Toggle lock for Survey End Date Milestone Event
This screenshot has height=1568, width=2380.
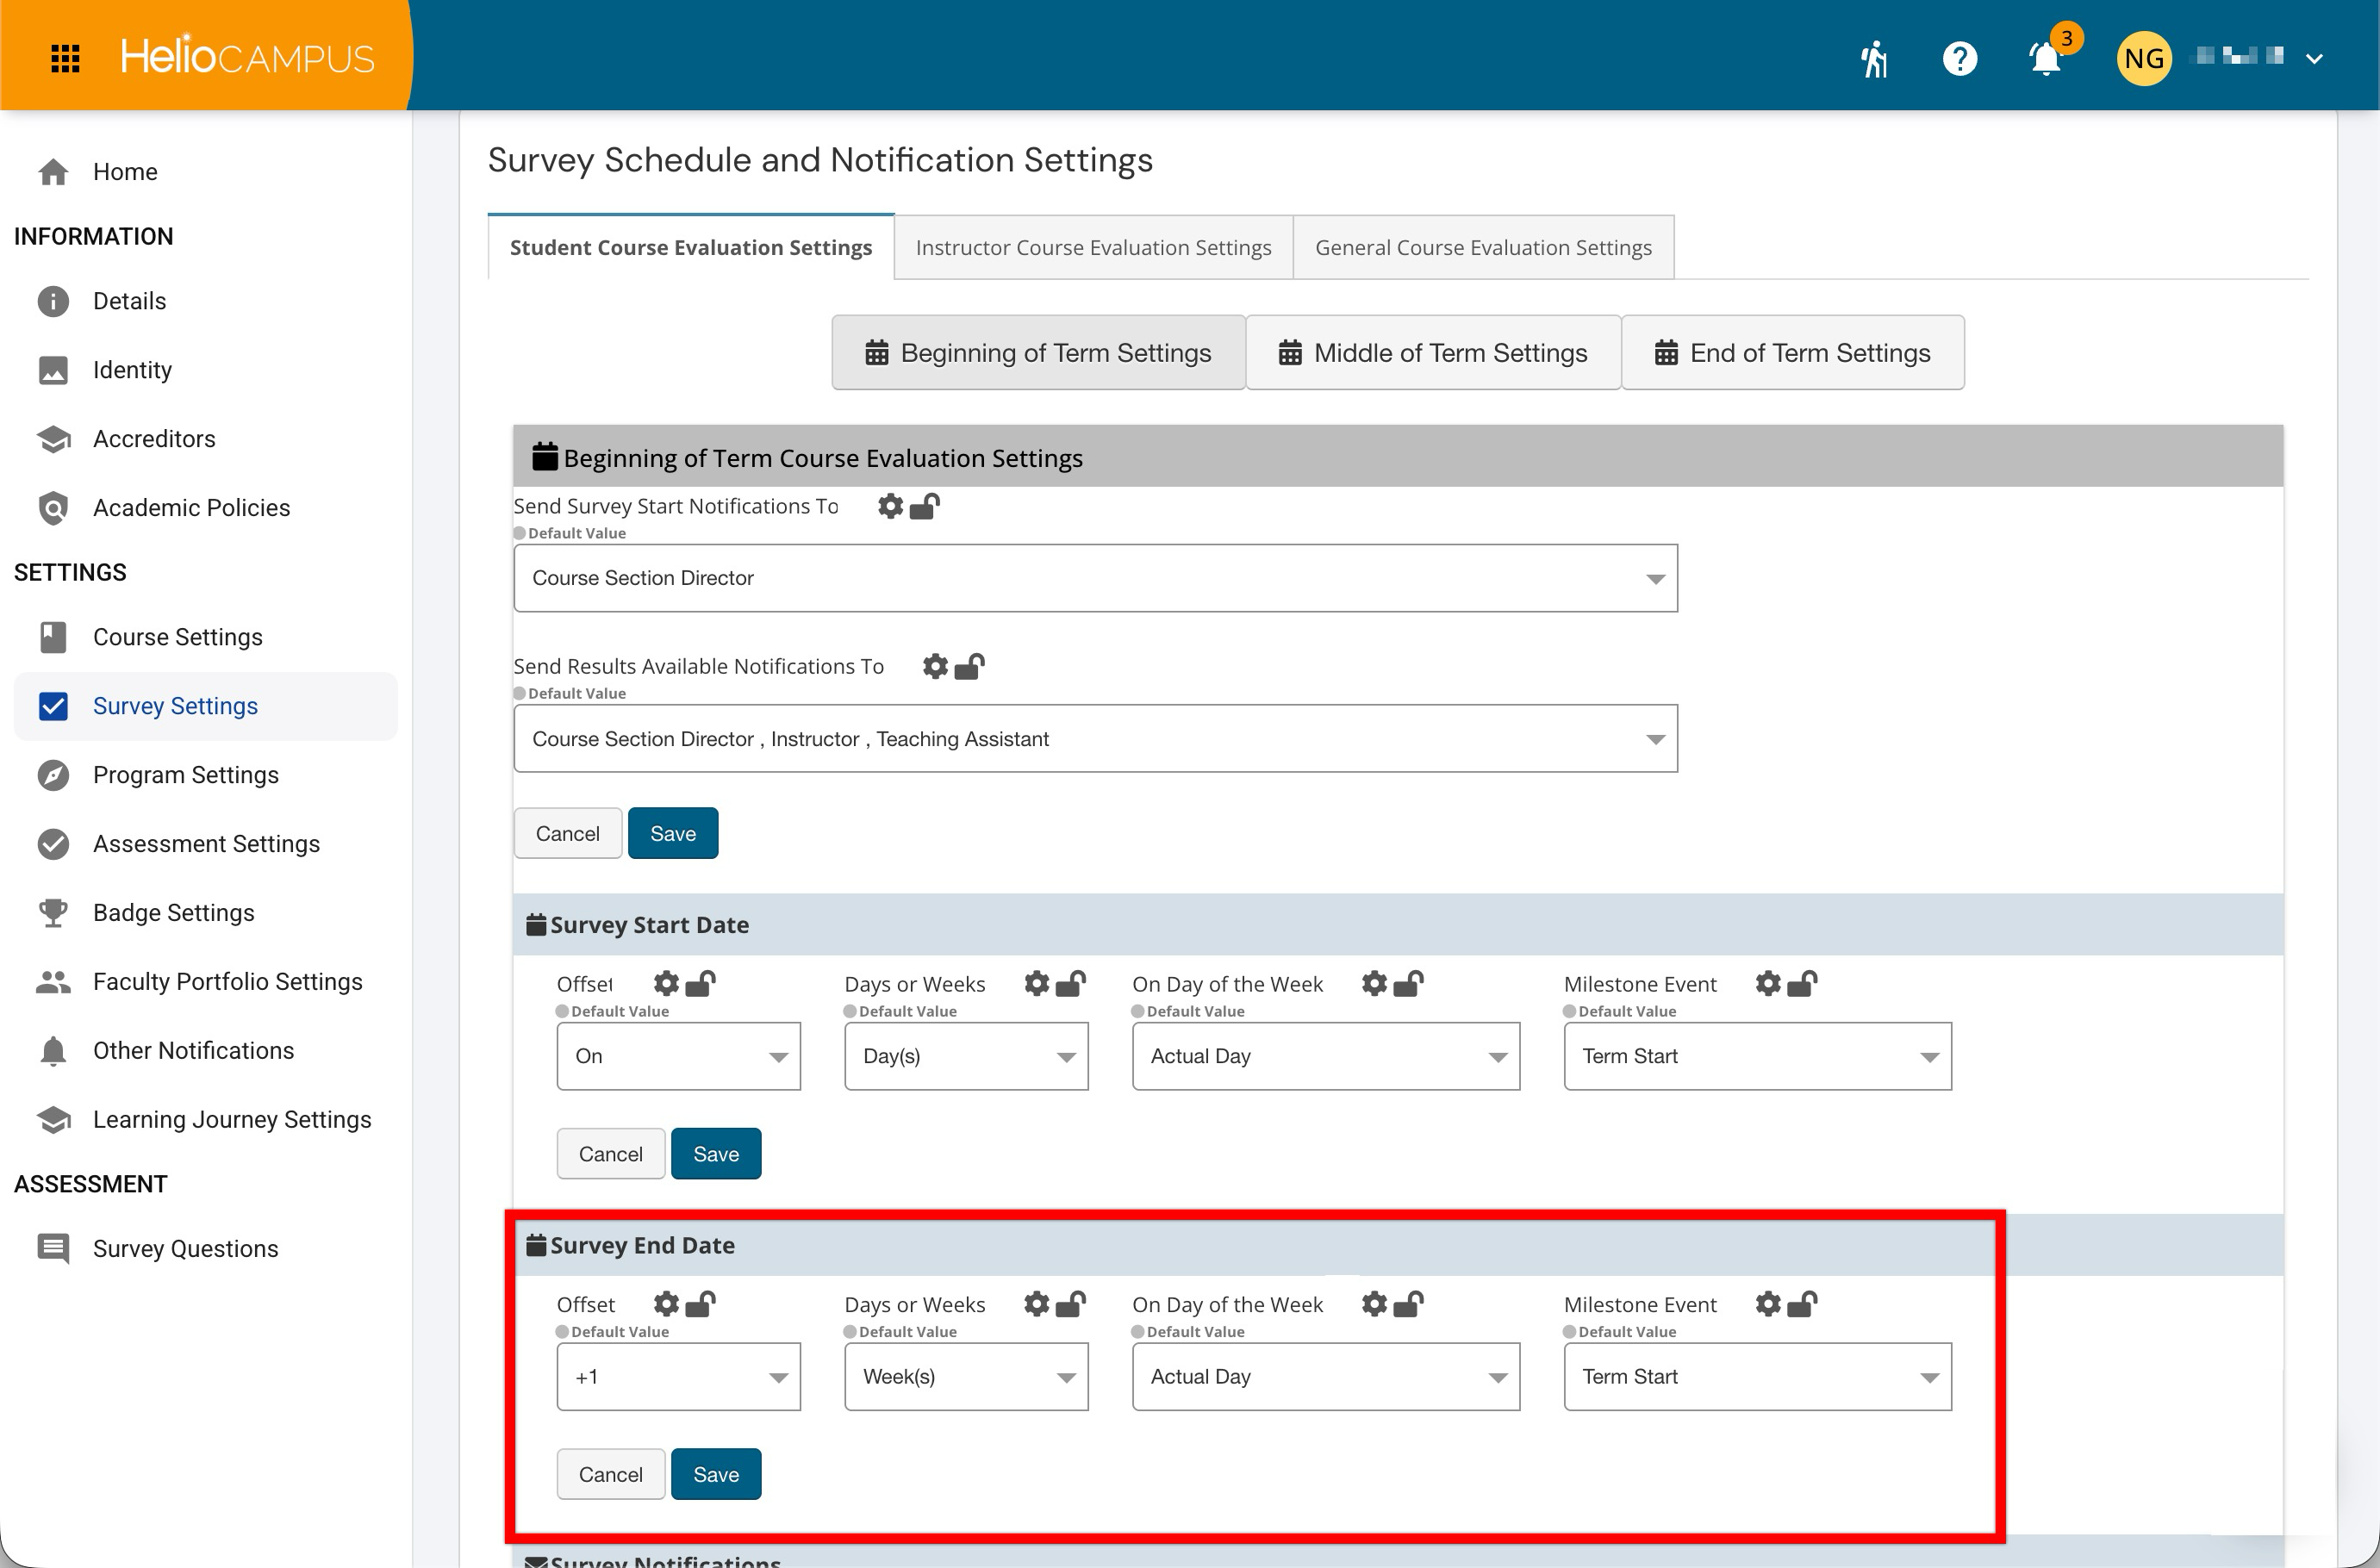[1802, 1304]
